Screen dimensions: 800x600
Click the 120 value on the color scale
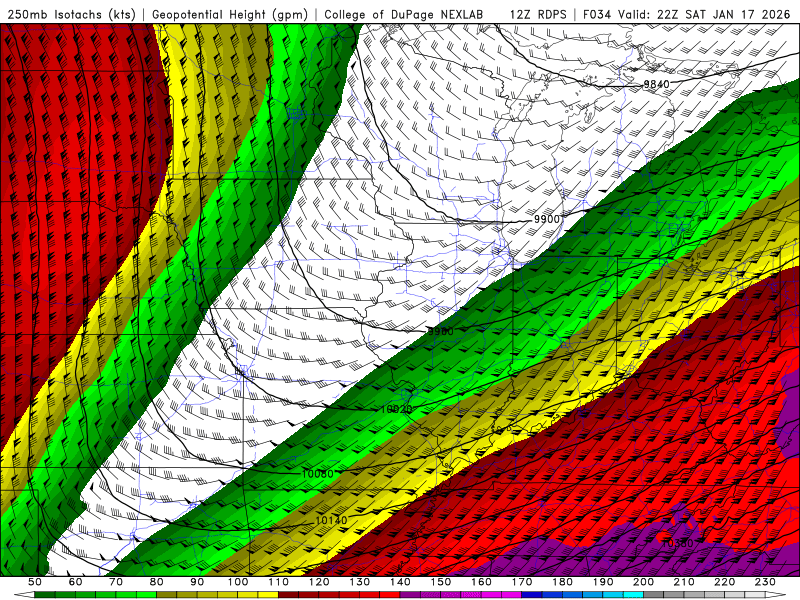click(319, 582)
